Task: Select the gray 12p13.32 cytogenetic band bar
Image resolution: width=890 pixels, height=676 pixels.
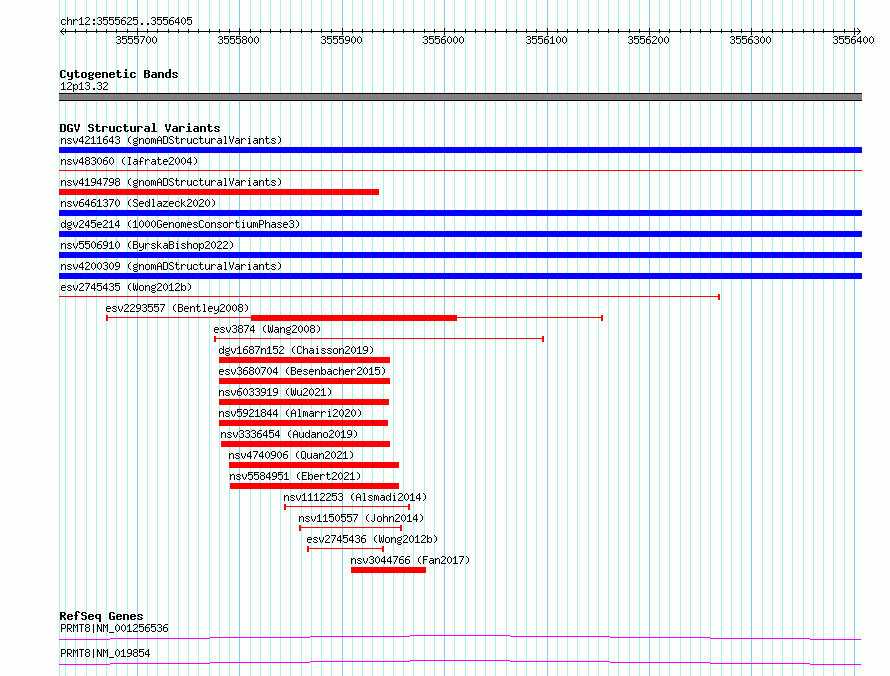Action: (460, 97)
